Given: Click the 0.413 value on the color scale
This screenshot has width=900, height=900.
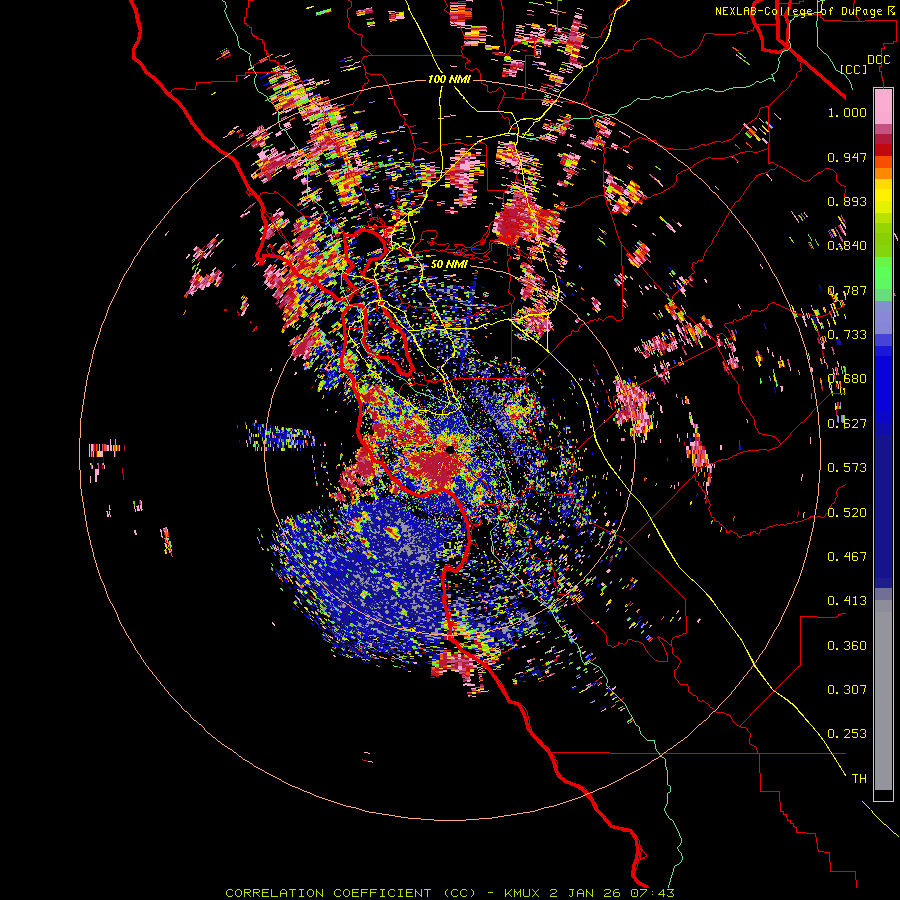Looking at the screenshot, I should (847, 601).
